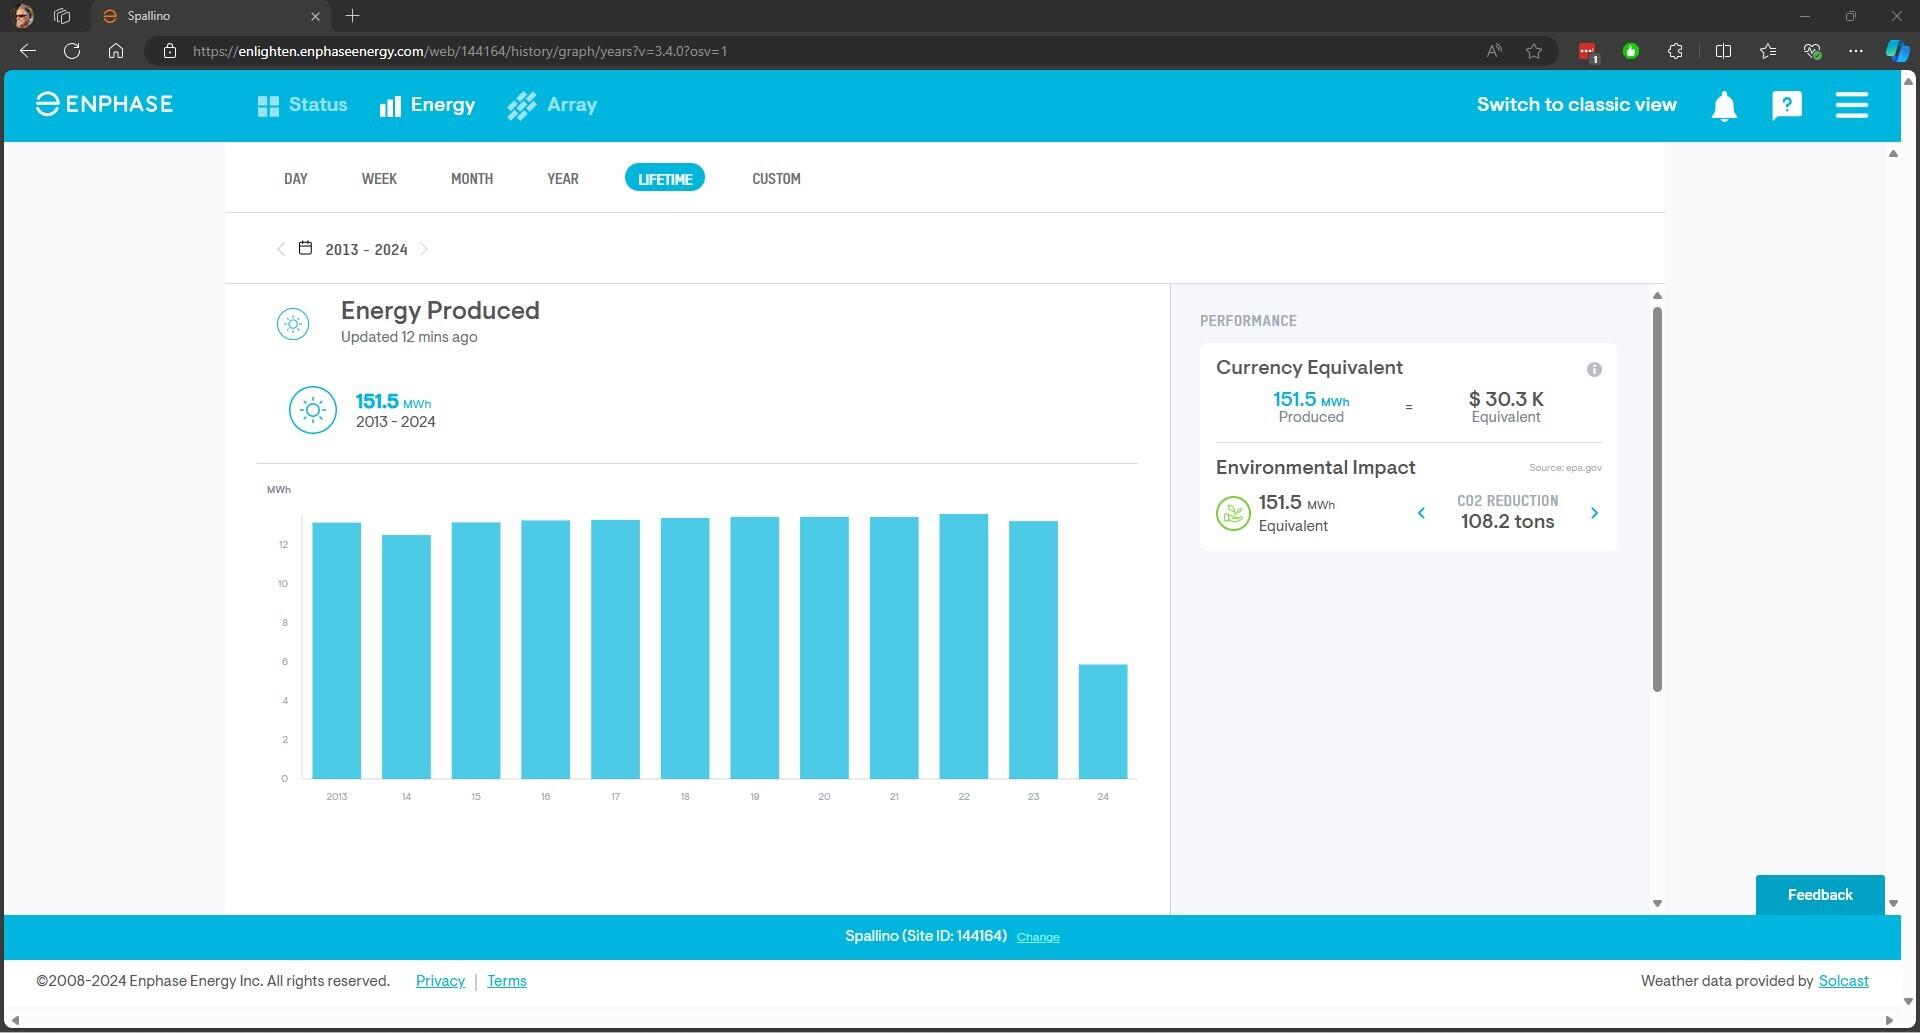Show previous environmental impact metric
This screenshot has width=1920, height=1033.
1421,513
